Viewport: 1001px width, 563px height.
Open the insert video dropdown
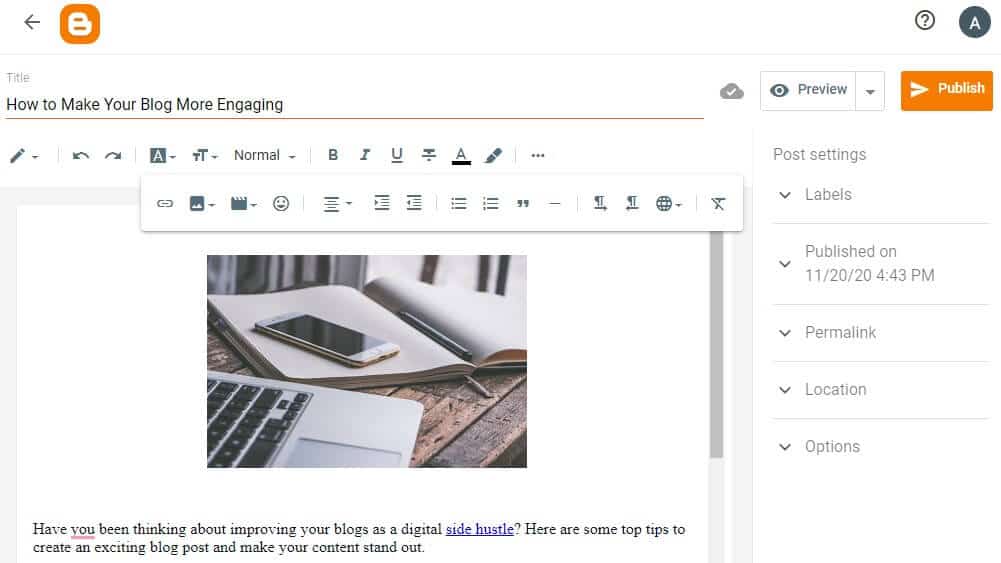tap(243, 204)
